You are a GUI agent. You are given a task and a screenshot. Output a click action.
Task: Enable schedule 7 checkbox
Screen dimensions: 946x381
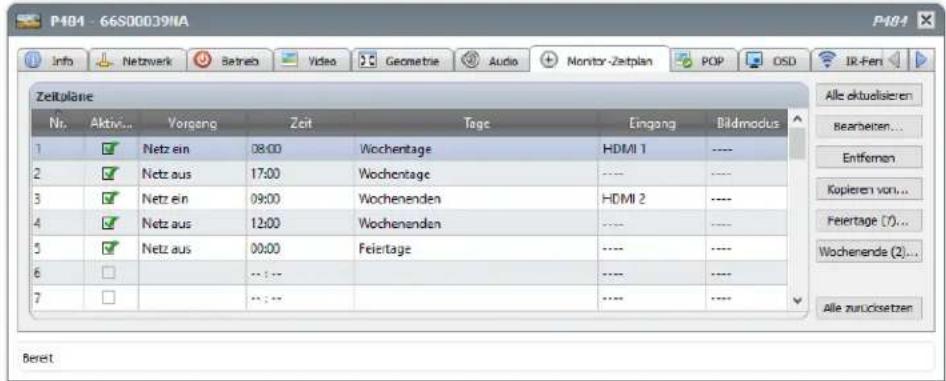pos(109,298)
